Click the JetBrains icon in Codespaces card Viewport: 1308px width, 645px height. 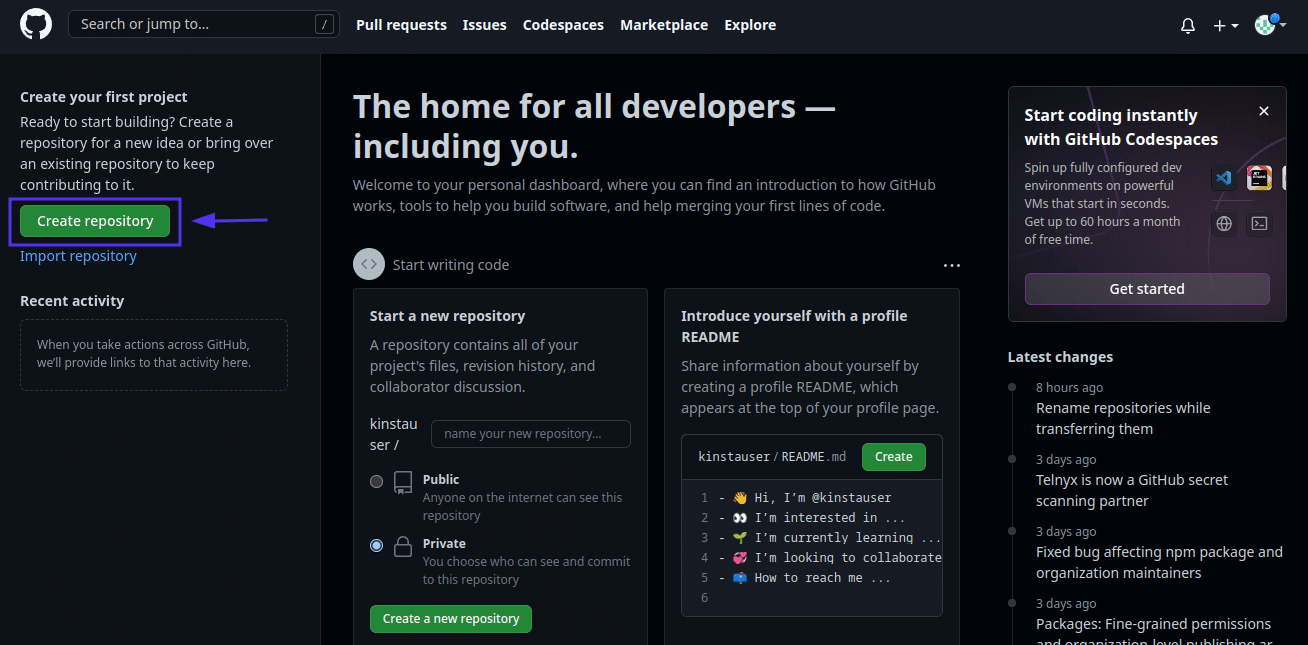point(1260,179)
